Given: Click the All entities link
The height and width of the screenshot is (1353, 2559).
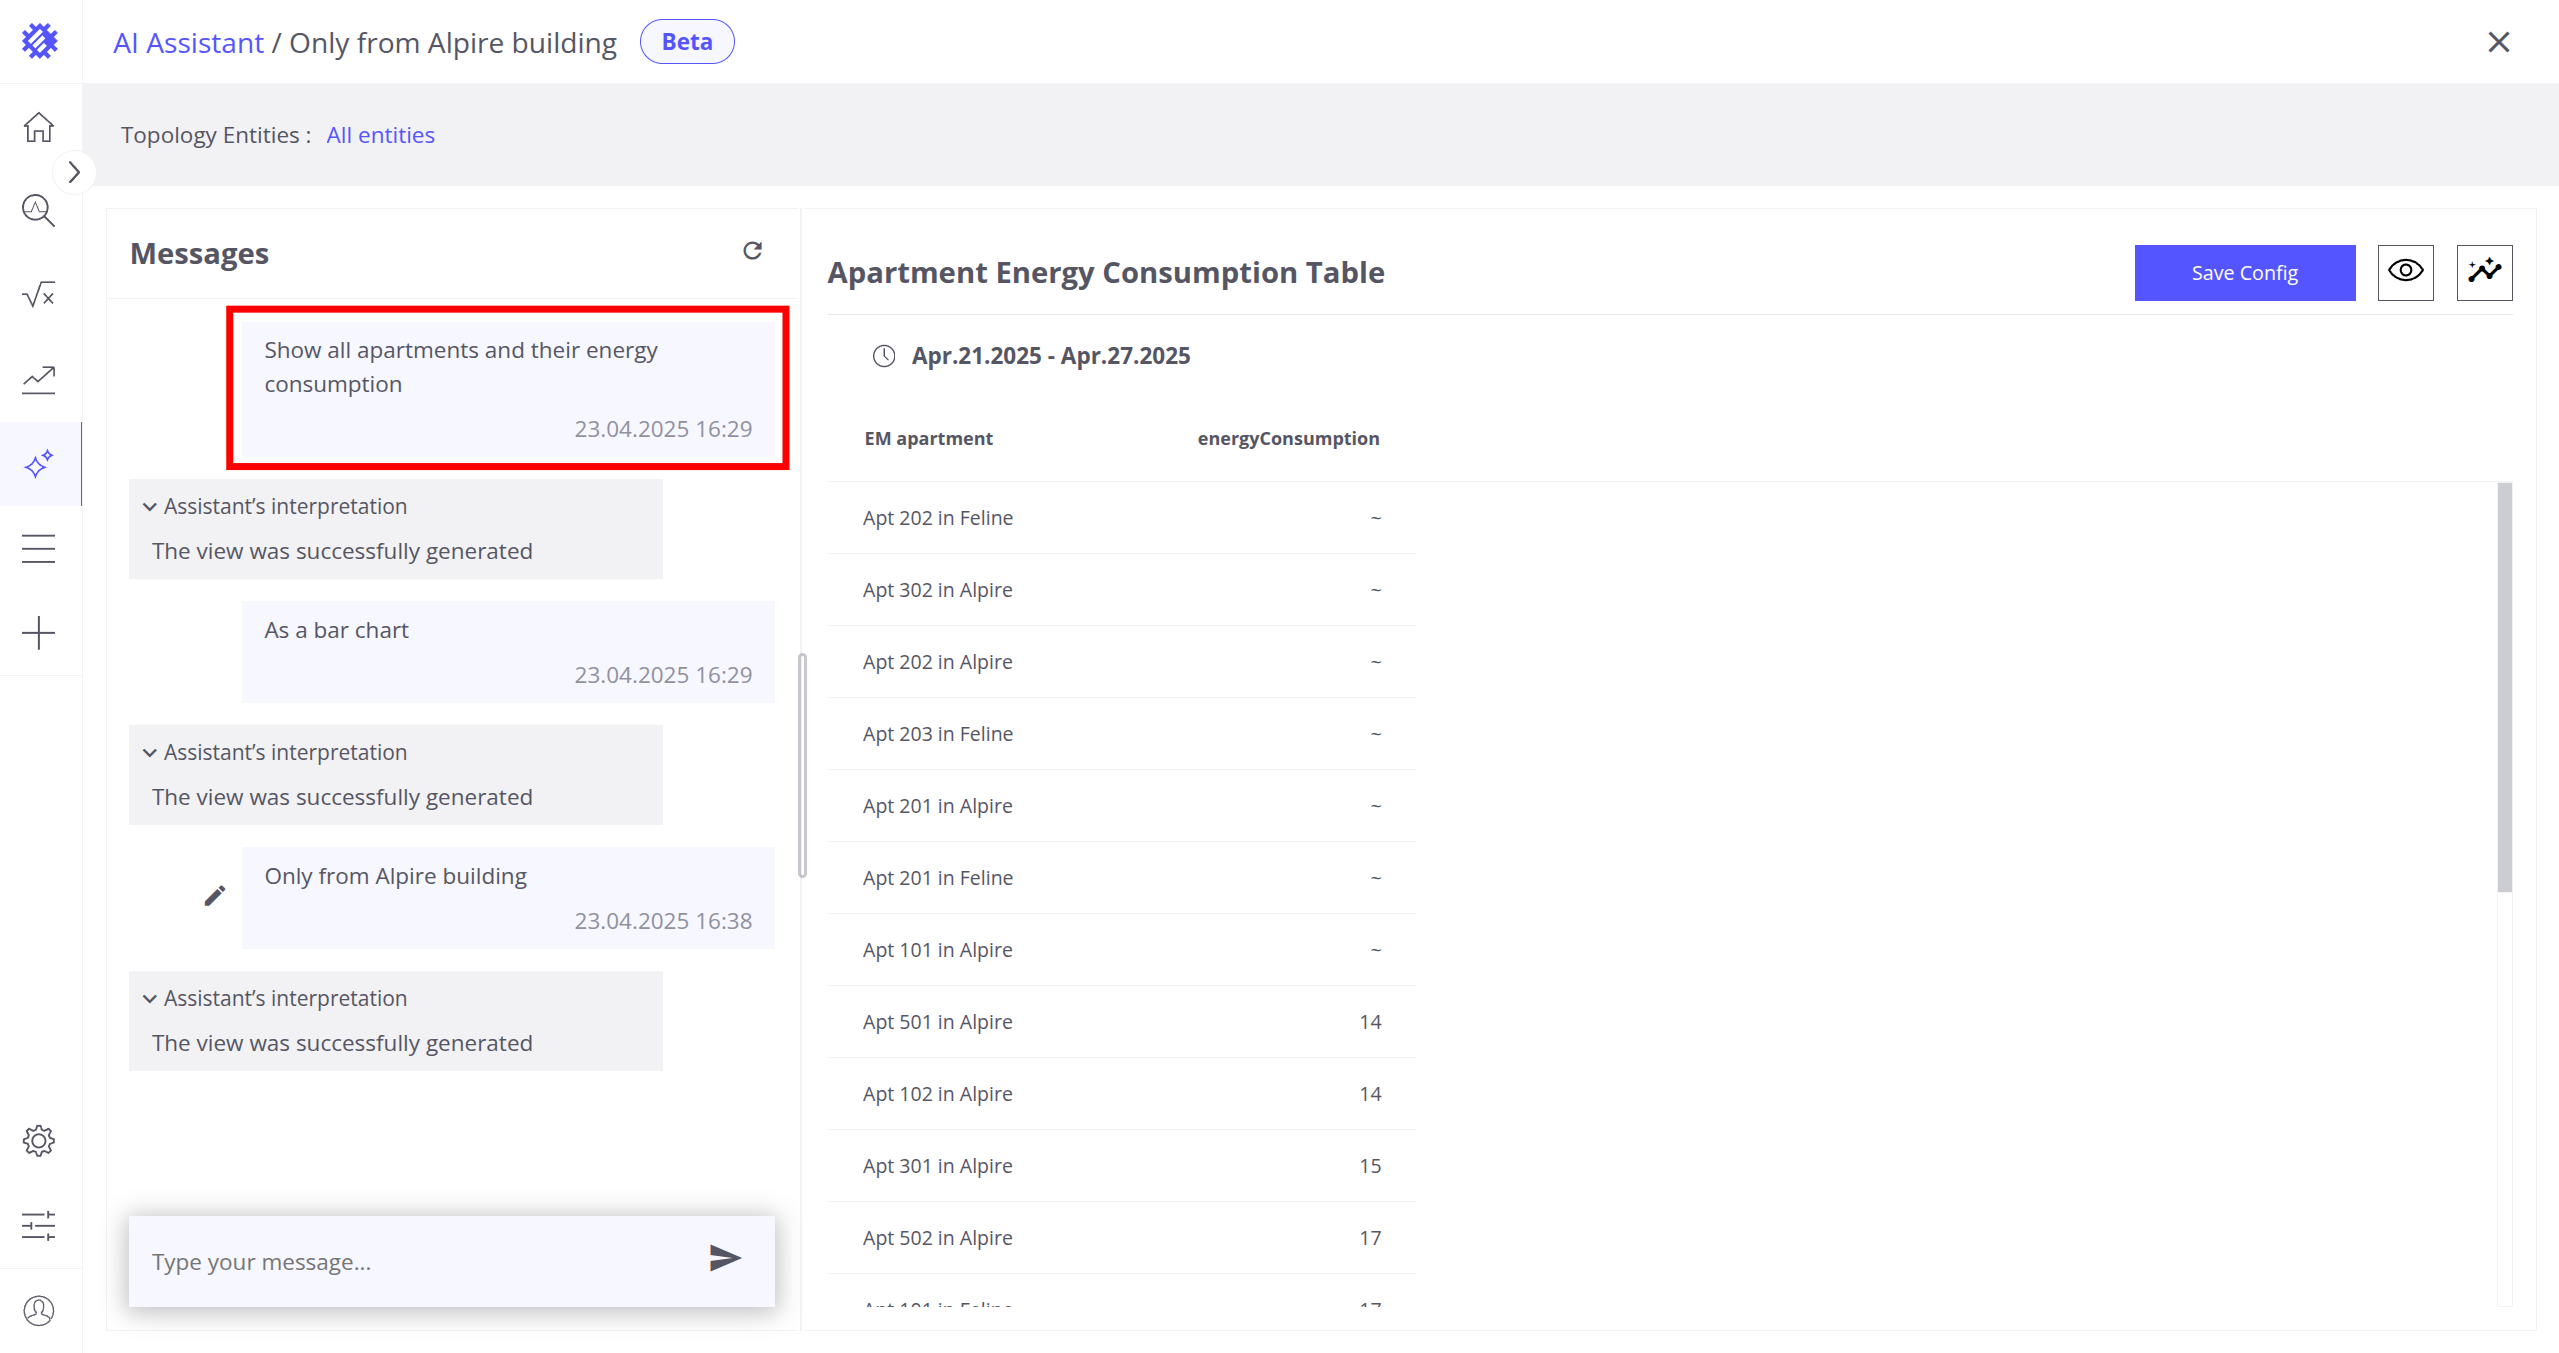Looking at the screenshot, I should (x=380, y=135).
